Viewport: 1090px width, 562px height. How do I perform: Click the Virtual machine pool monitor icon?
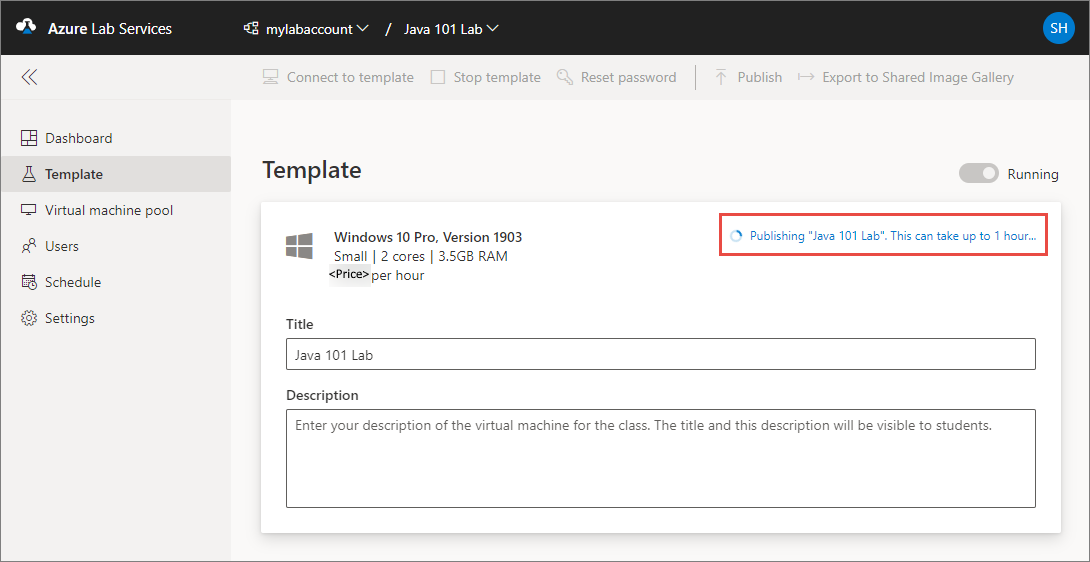pos(29,210)
